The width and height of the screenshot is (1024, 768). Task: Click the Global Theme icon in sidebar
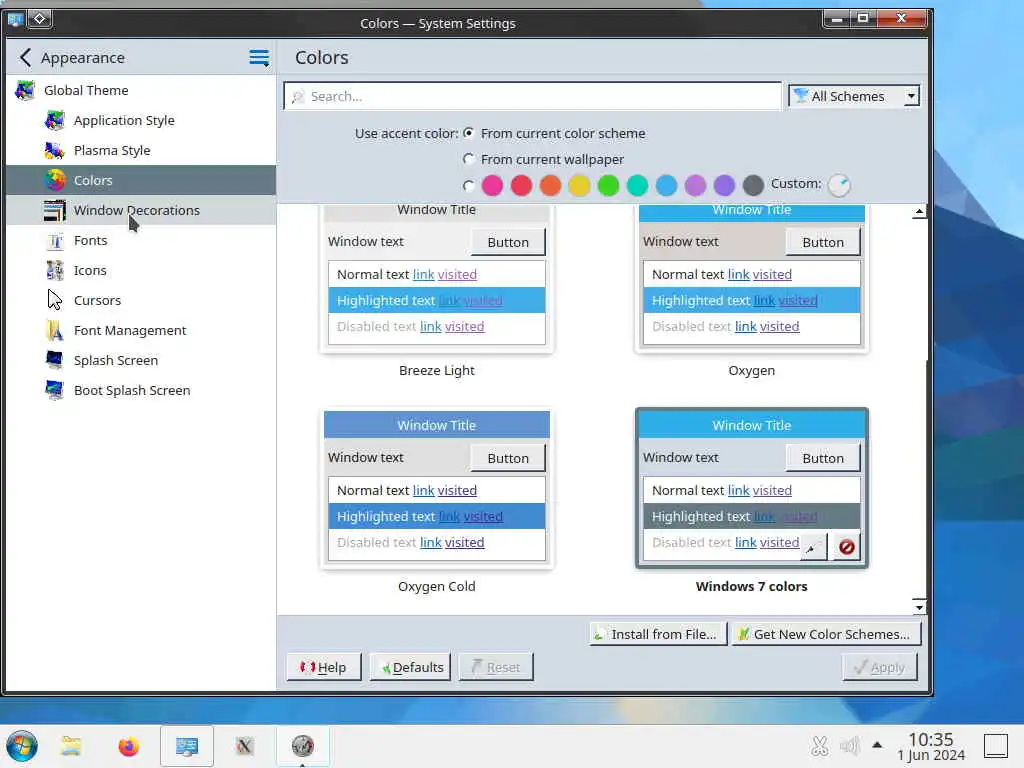(25, 90)
